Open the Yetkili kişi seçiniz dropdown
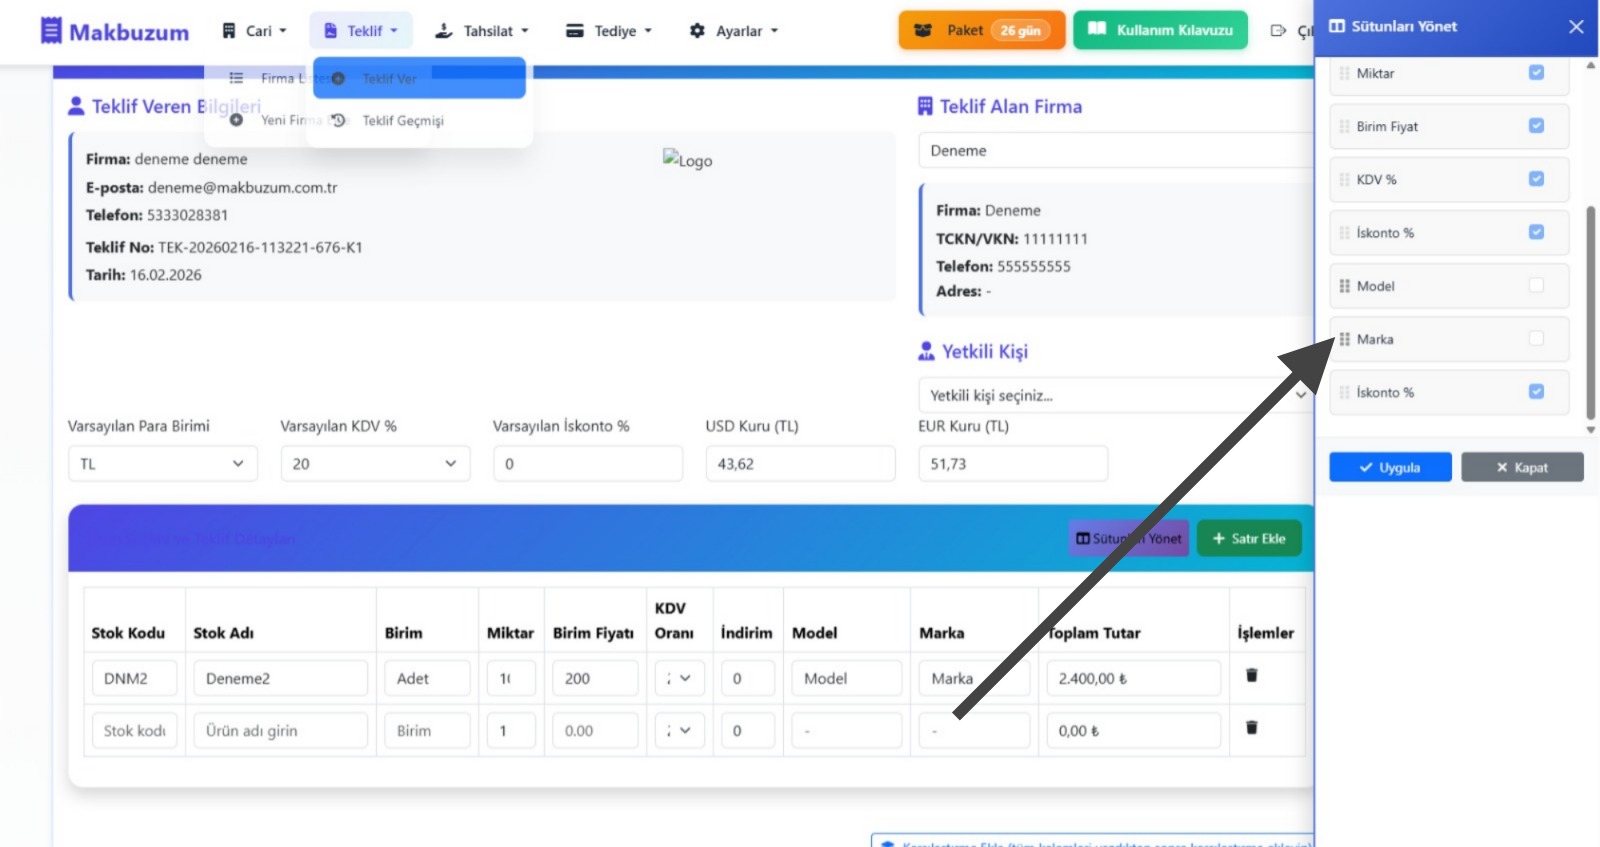Screen dimensions: 1600x847 tap(1115, 395)
